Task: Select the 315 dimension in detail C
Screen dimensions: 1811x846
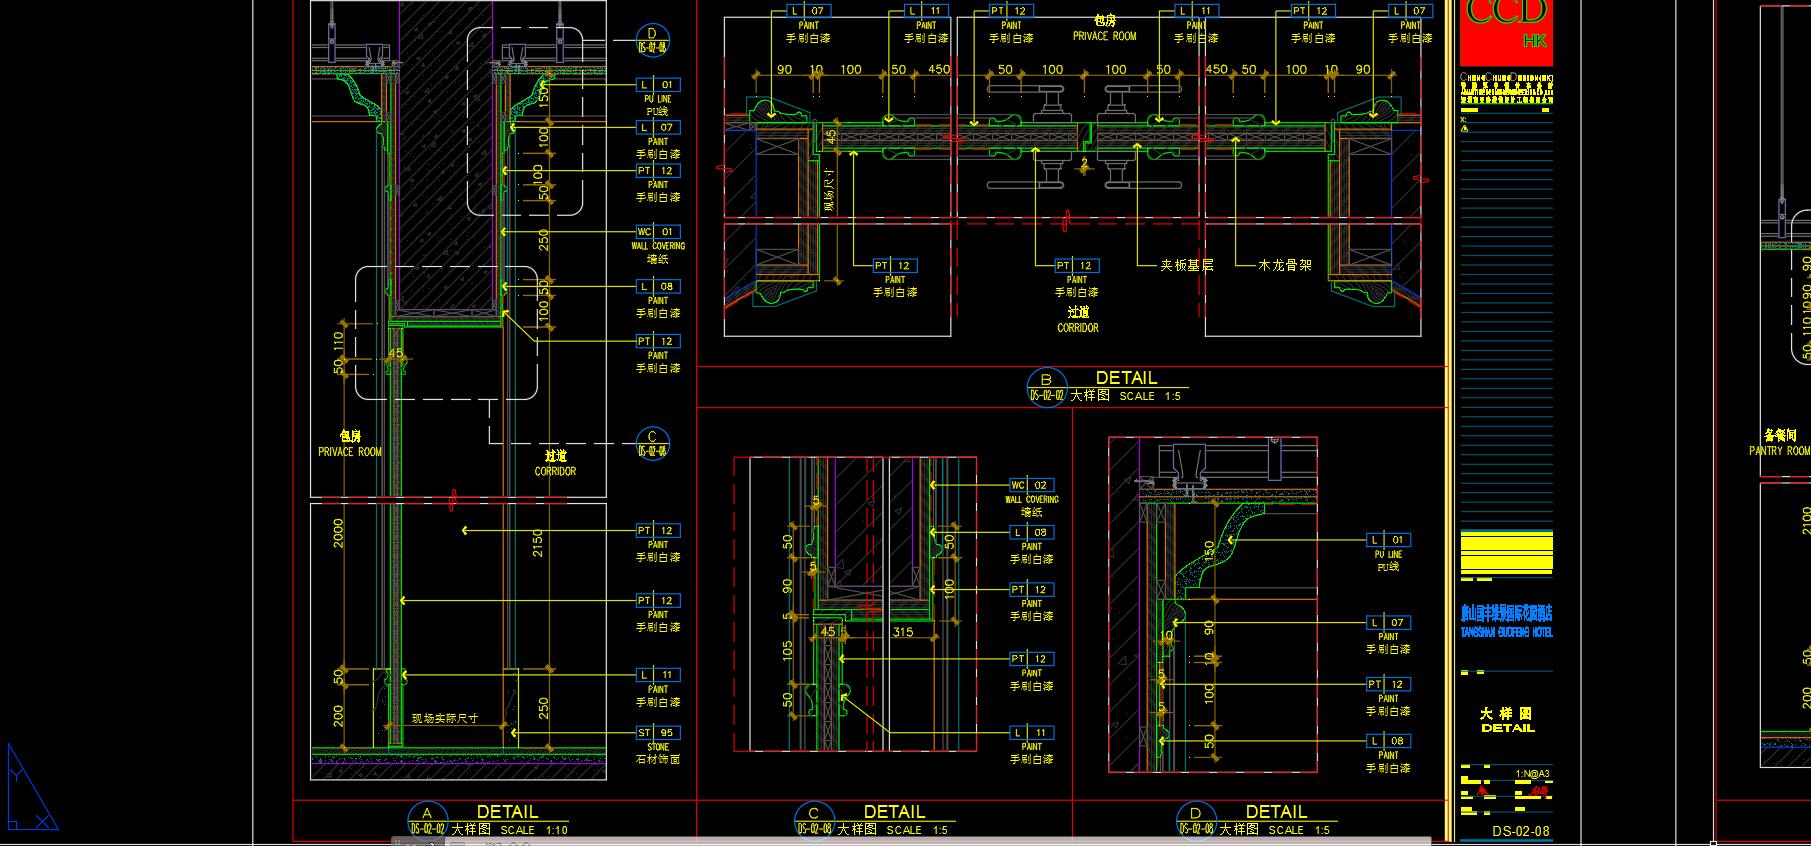Action: coord(903,632)
